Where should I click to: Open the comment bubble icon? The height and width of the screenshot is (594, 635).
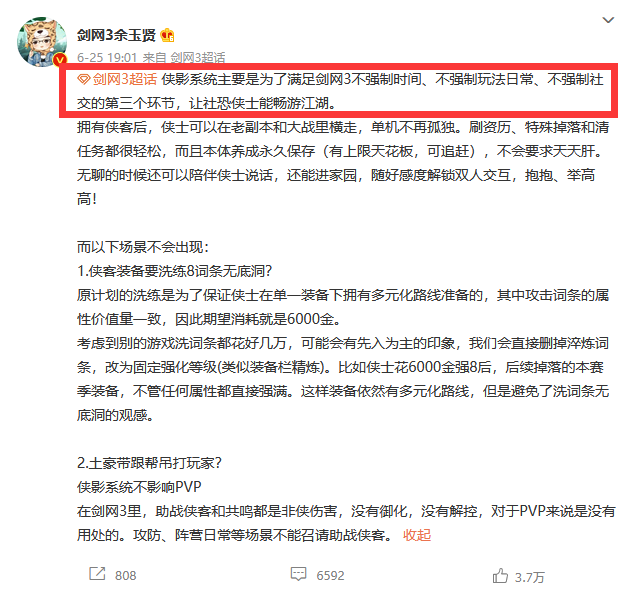(298, 574)
